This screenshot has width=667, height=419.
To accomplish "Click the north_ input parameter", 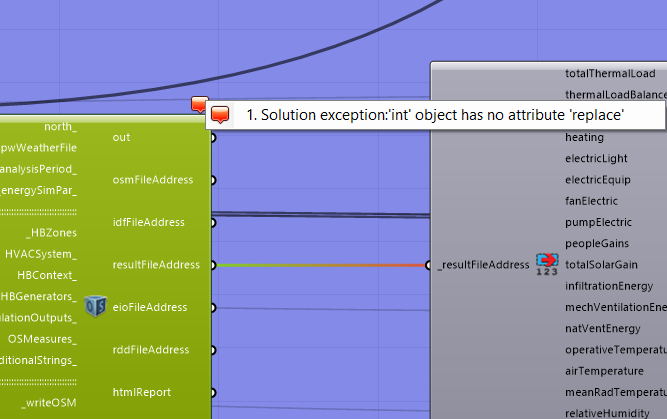I will point(60,127).
